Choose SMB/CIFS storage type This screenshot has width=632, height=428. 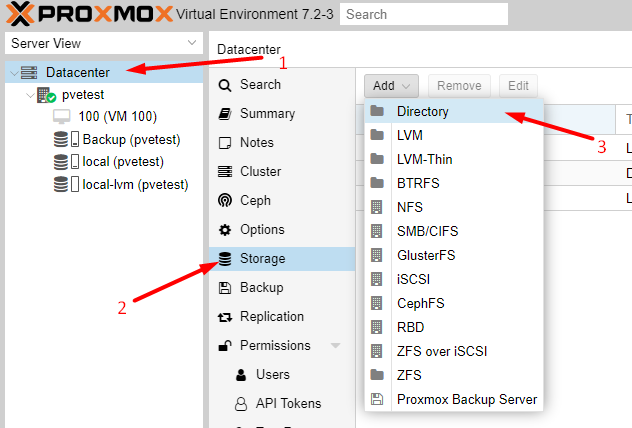[x=454, y=231]
